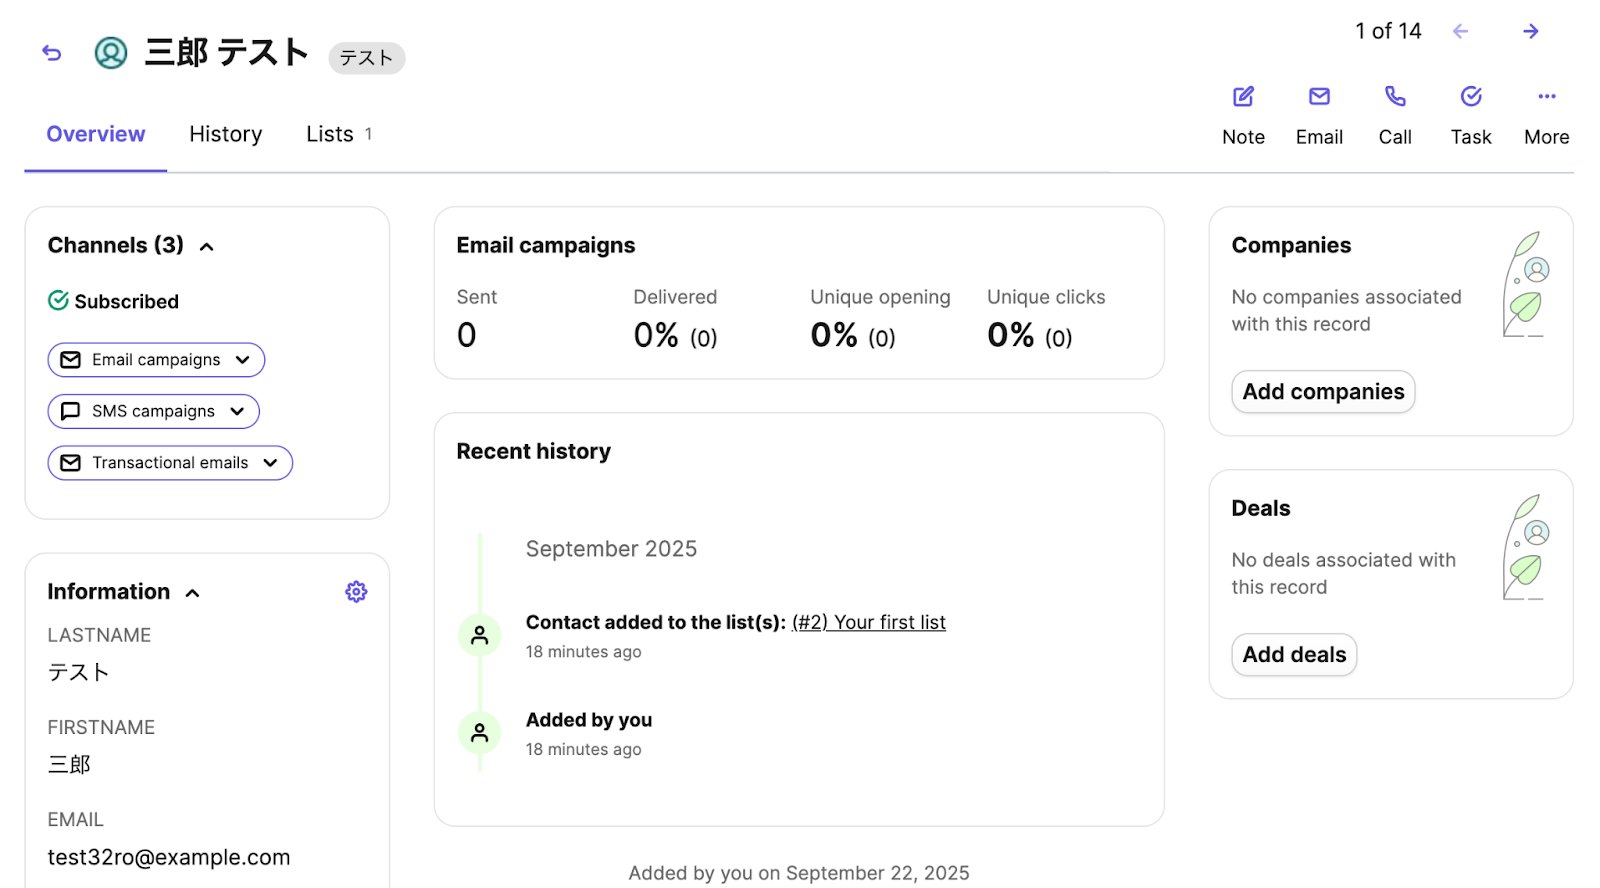Click the back arrow icon beside contact name
Viewport: 1600px width, 888px height.
[x=52, y=53]
